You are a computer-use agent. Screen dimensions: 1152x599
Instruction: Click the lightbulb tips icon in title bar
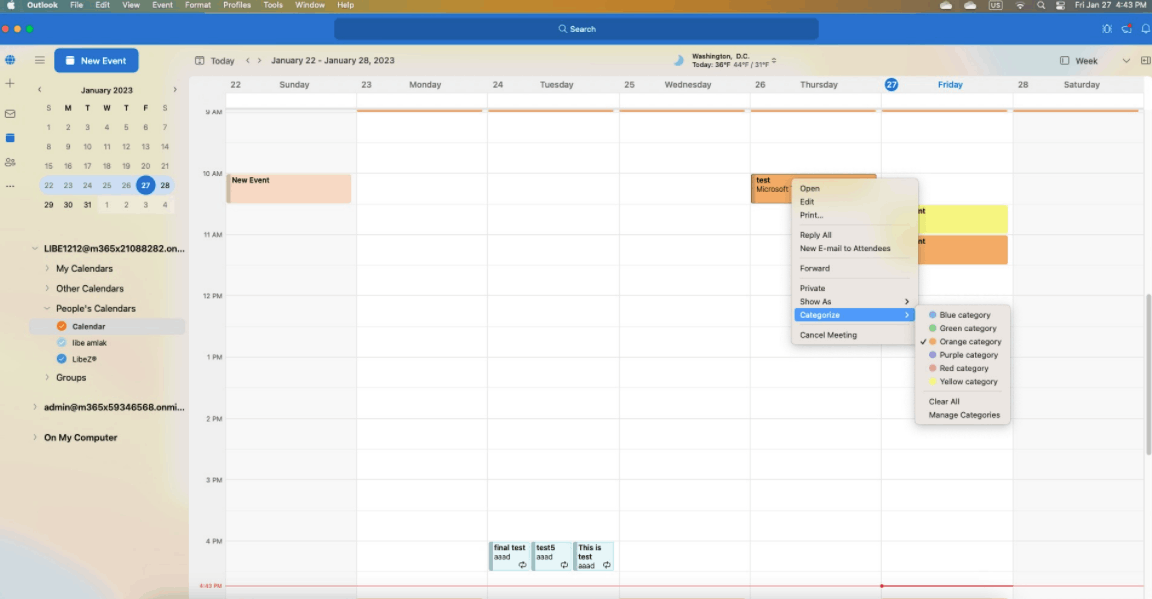1106,29
